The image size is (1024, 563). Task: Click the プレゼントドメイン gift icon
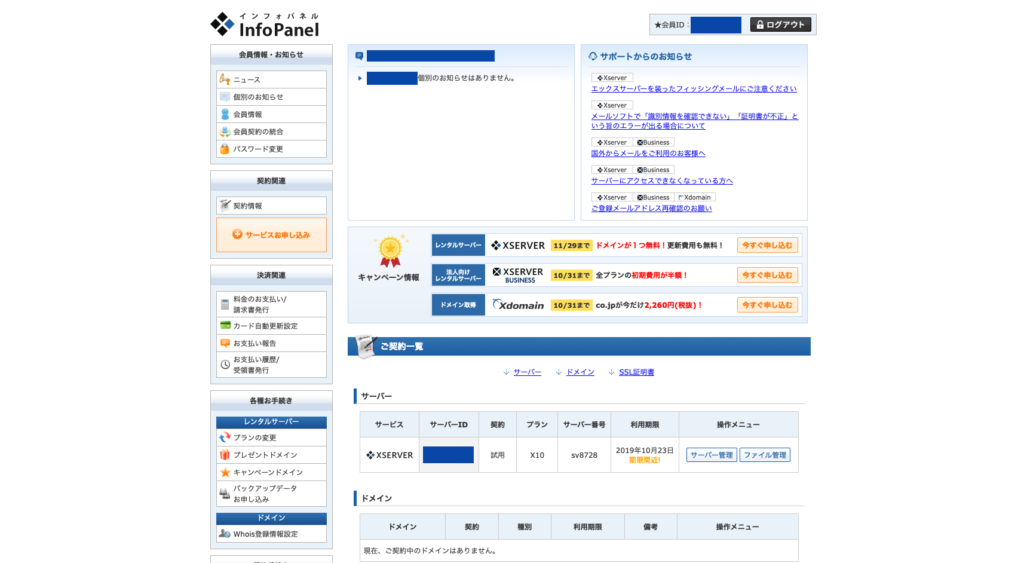click(x=225, y=455)
